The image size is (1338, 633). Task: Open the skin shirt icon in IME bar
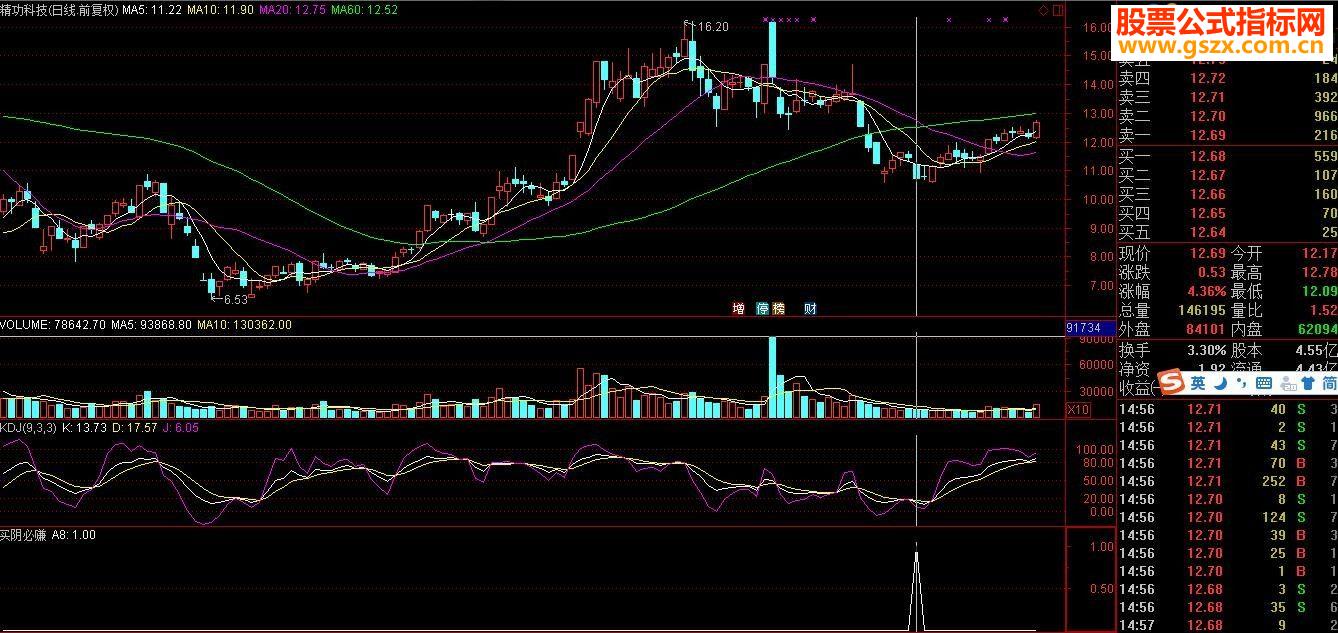pyautogui.click(x=1307, y=383)
